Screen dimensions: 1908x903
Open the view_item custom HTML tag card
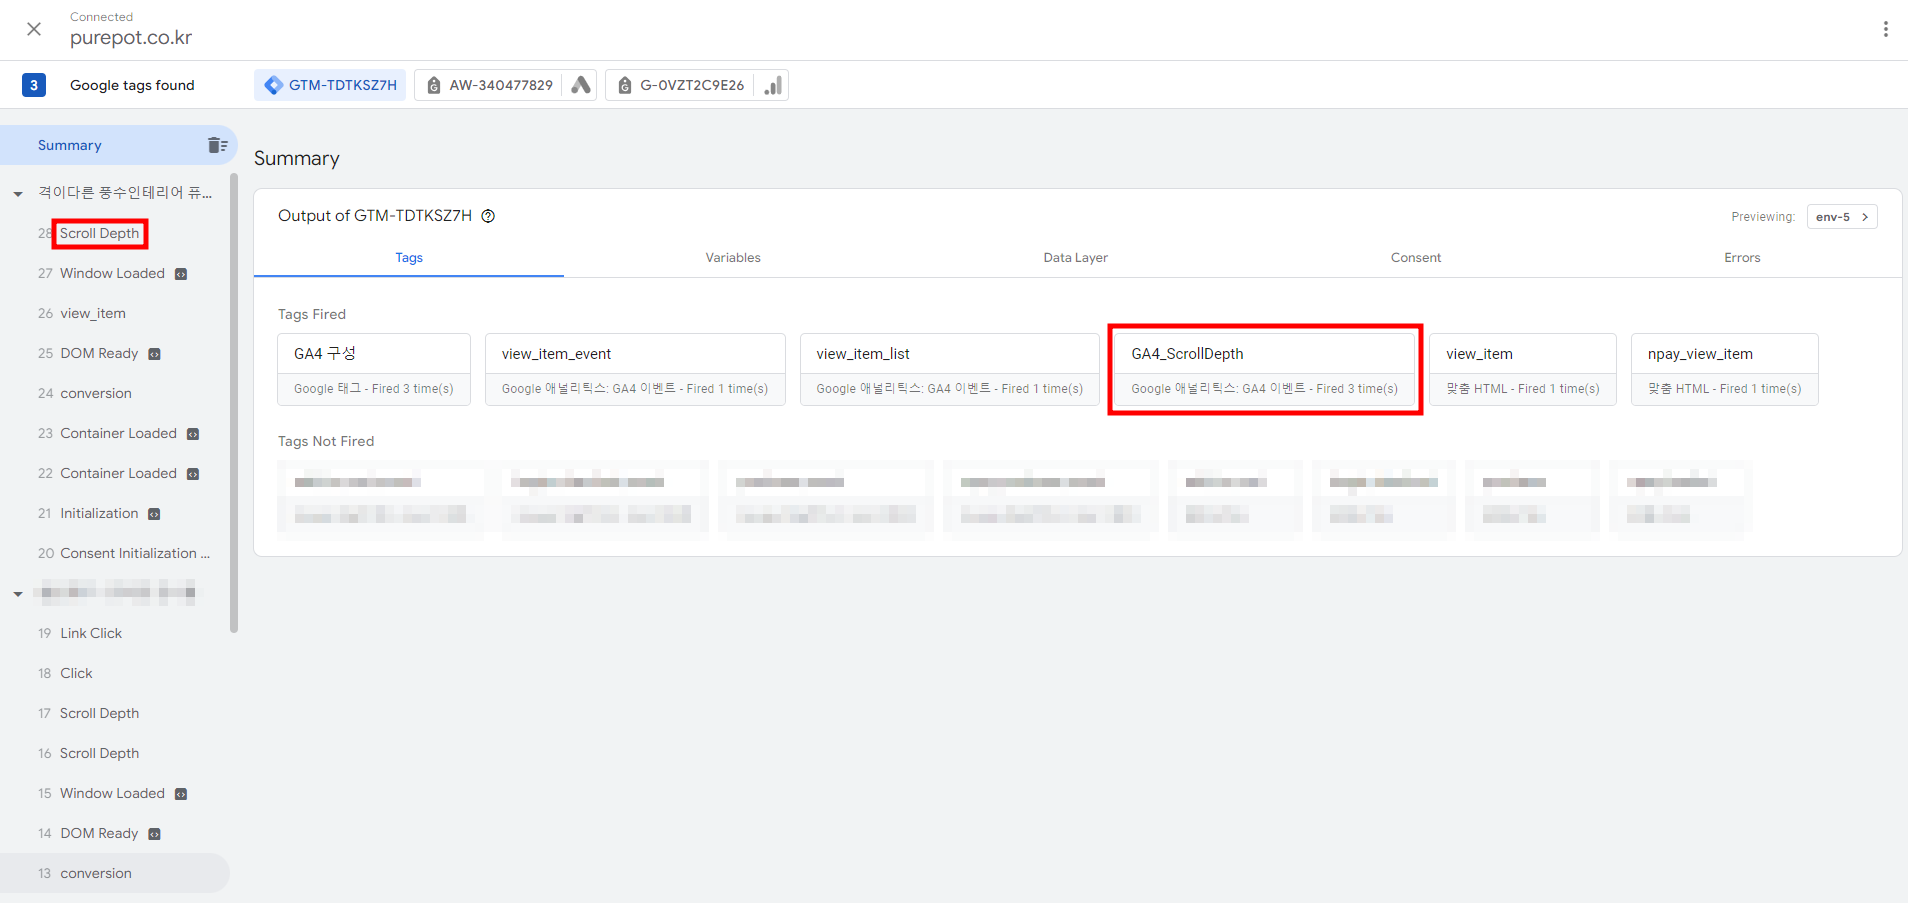[x=1523, y=370]
